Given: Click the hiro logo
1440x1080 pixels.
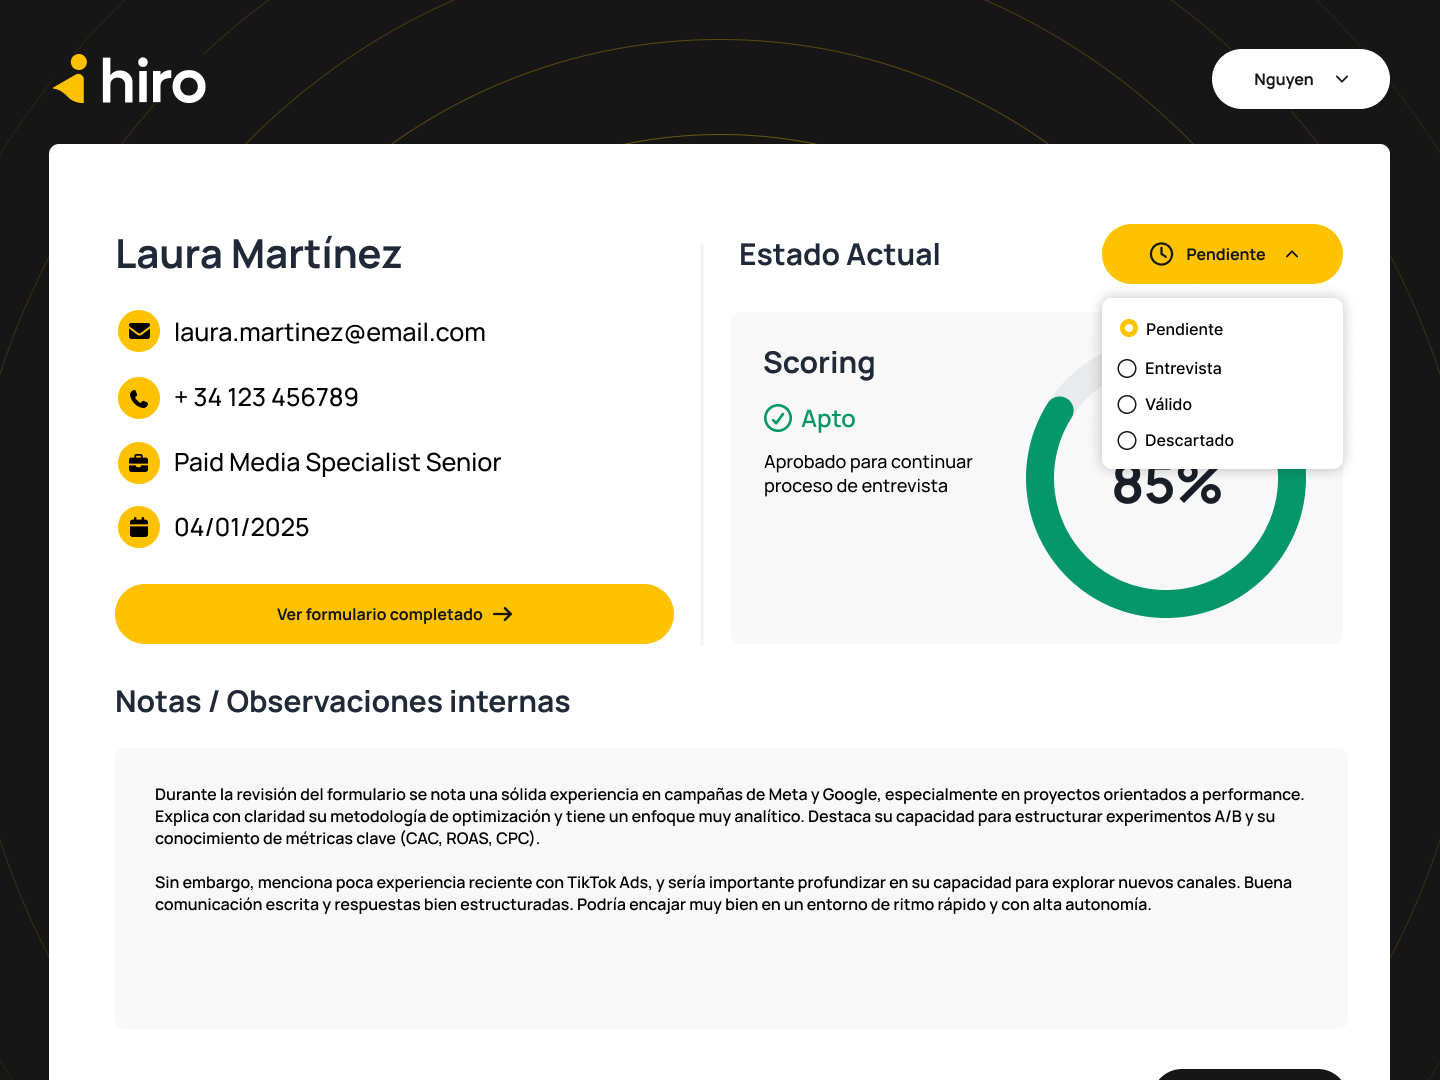Looking at the screenshot, I should (129, 80).
